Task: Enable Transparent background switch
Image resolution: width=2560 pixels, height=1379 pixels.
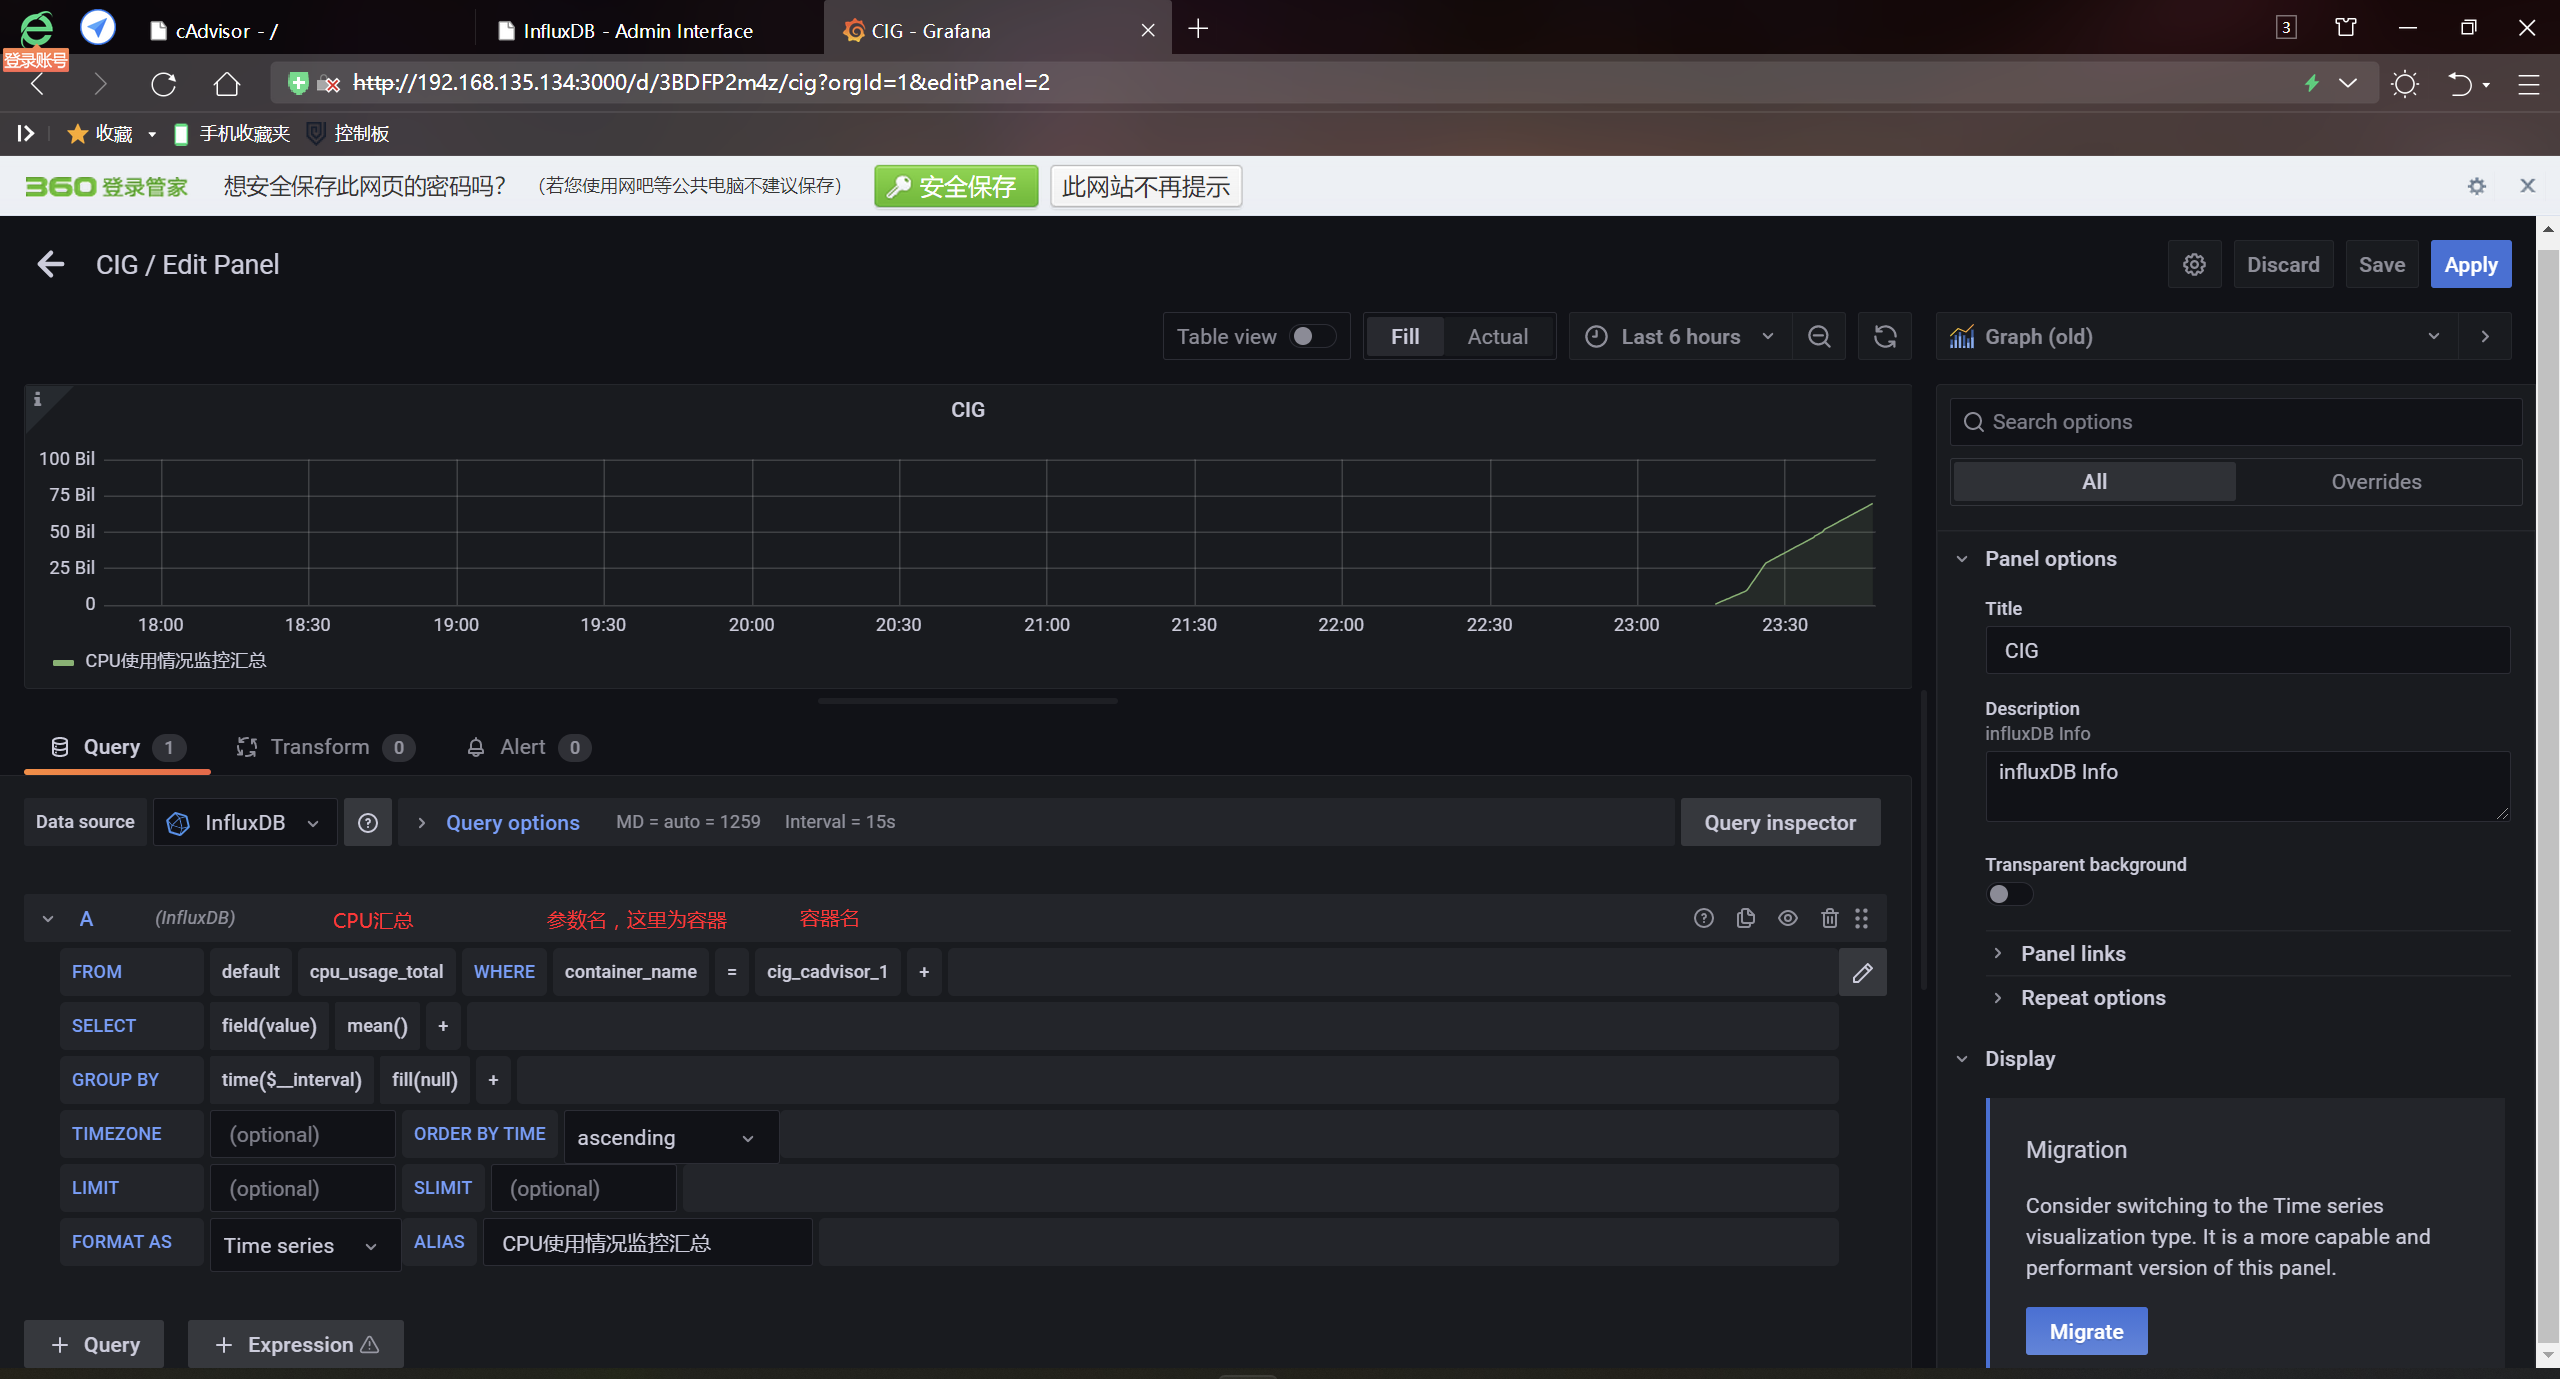Action: [x=2009, y=894]
